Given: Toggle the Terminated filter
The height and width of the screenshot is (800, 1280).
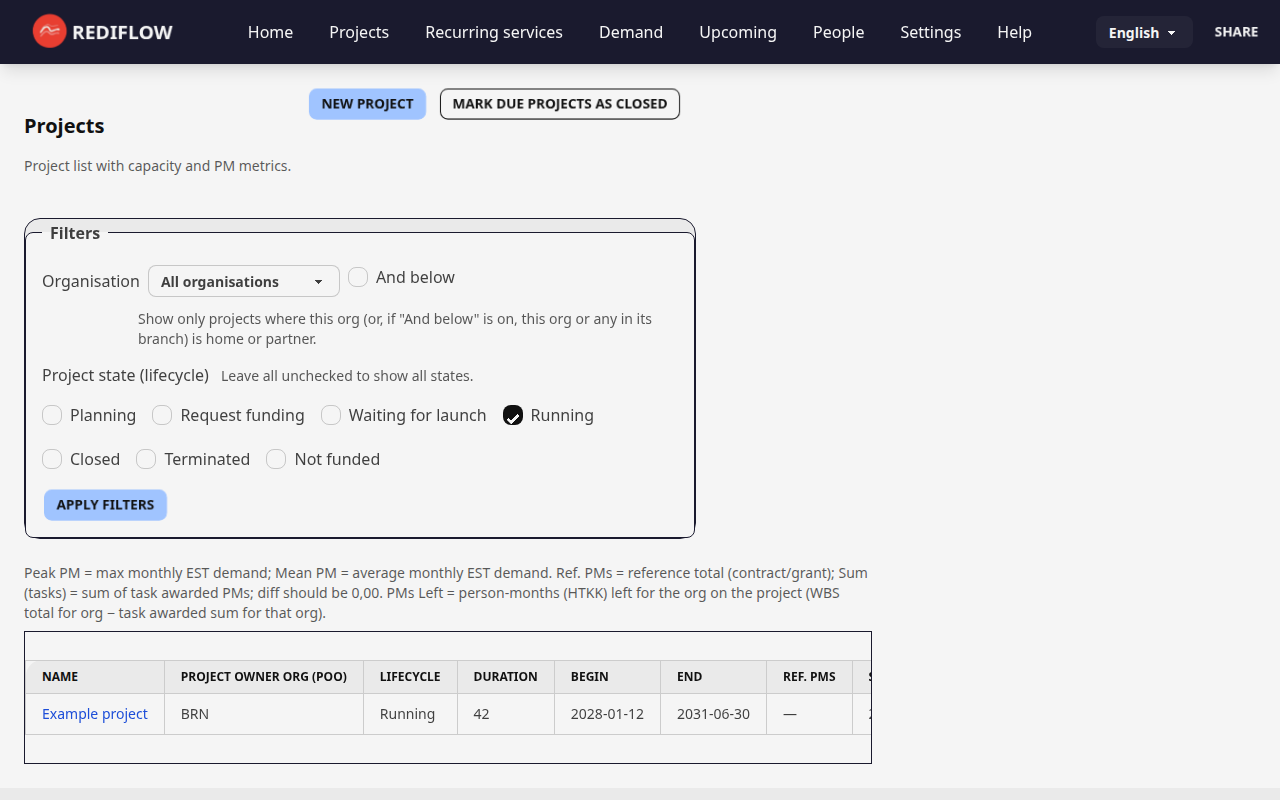Looking at the screenshot, I should [145, 459].
